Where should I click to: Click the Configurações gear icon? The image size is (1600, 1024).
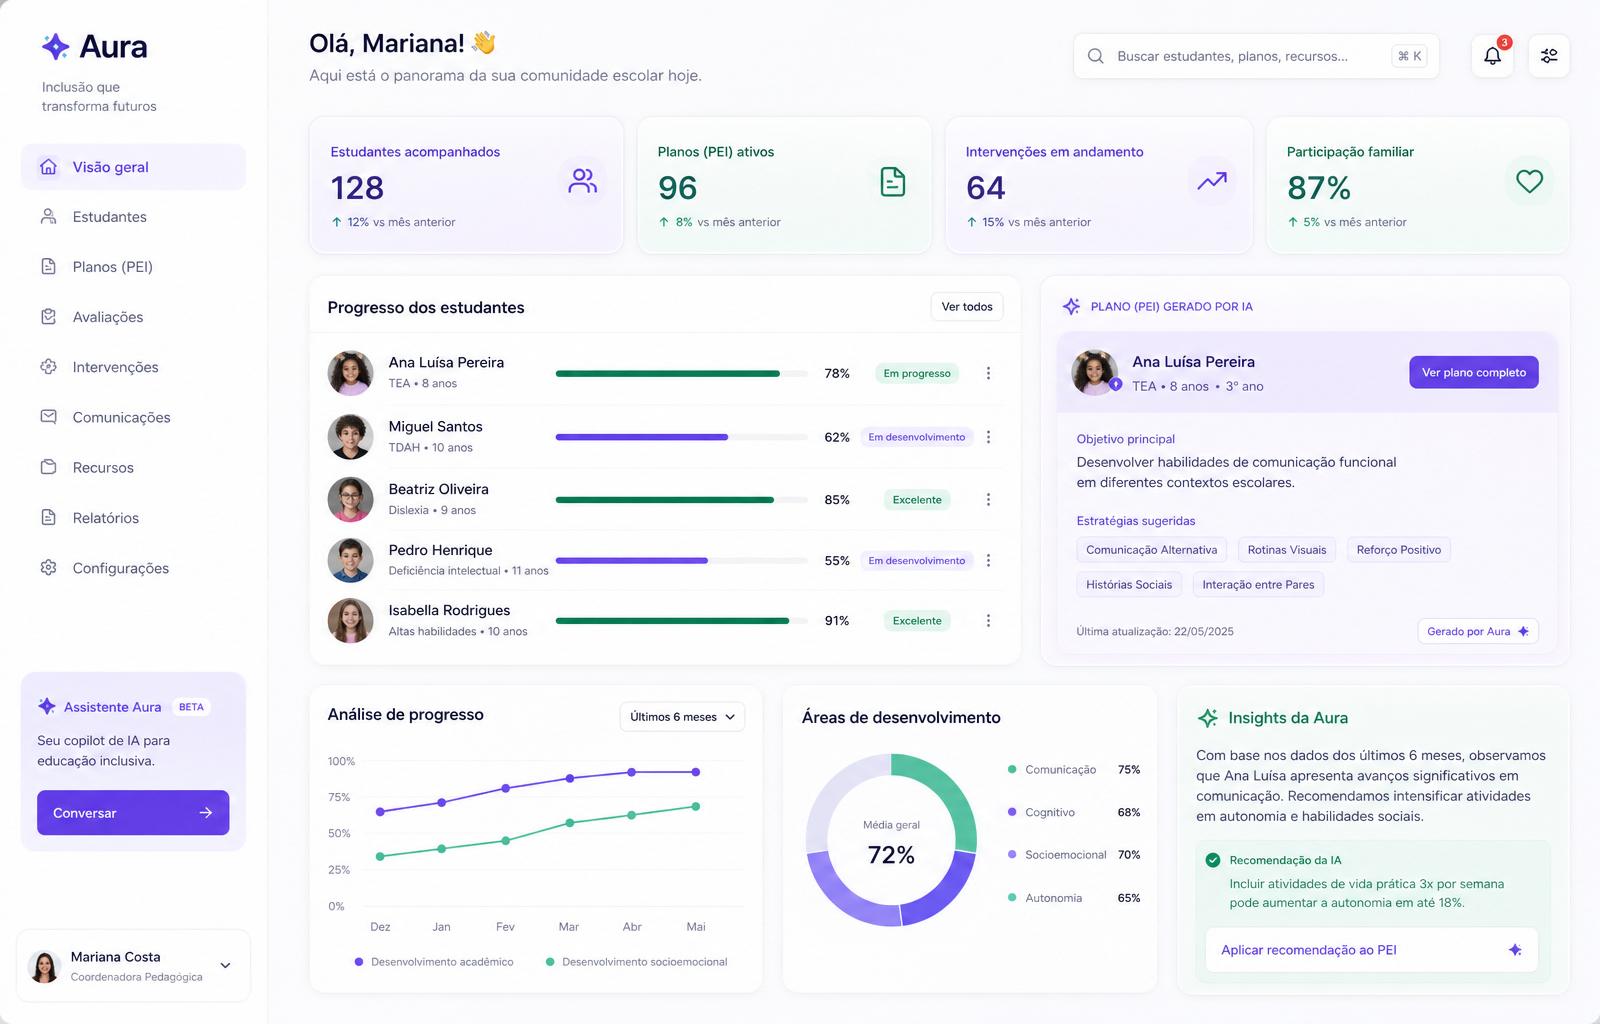48,567
